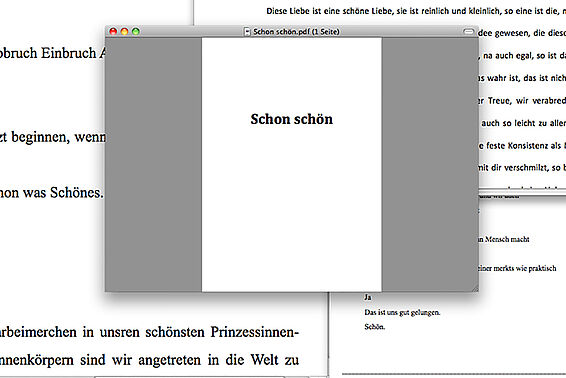Zoom the PDF window with green button
566x378 pixels.
136,31
